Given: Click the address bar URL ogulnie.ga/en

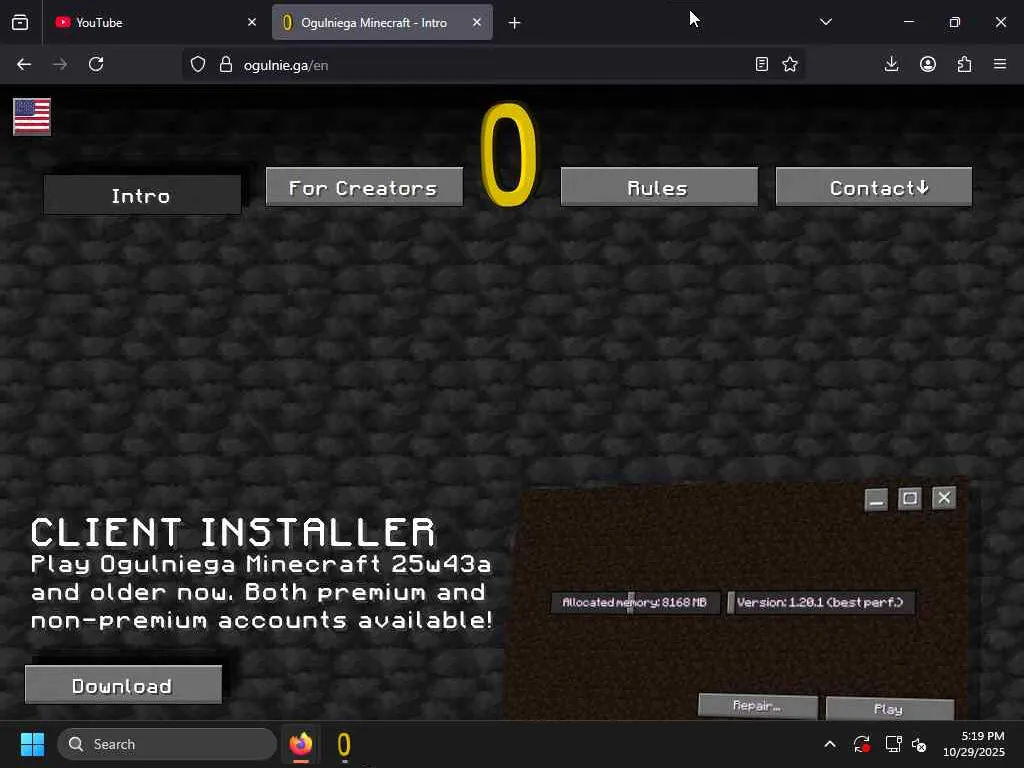Looking at the screenshot, I should click(286, 65).
